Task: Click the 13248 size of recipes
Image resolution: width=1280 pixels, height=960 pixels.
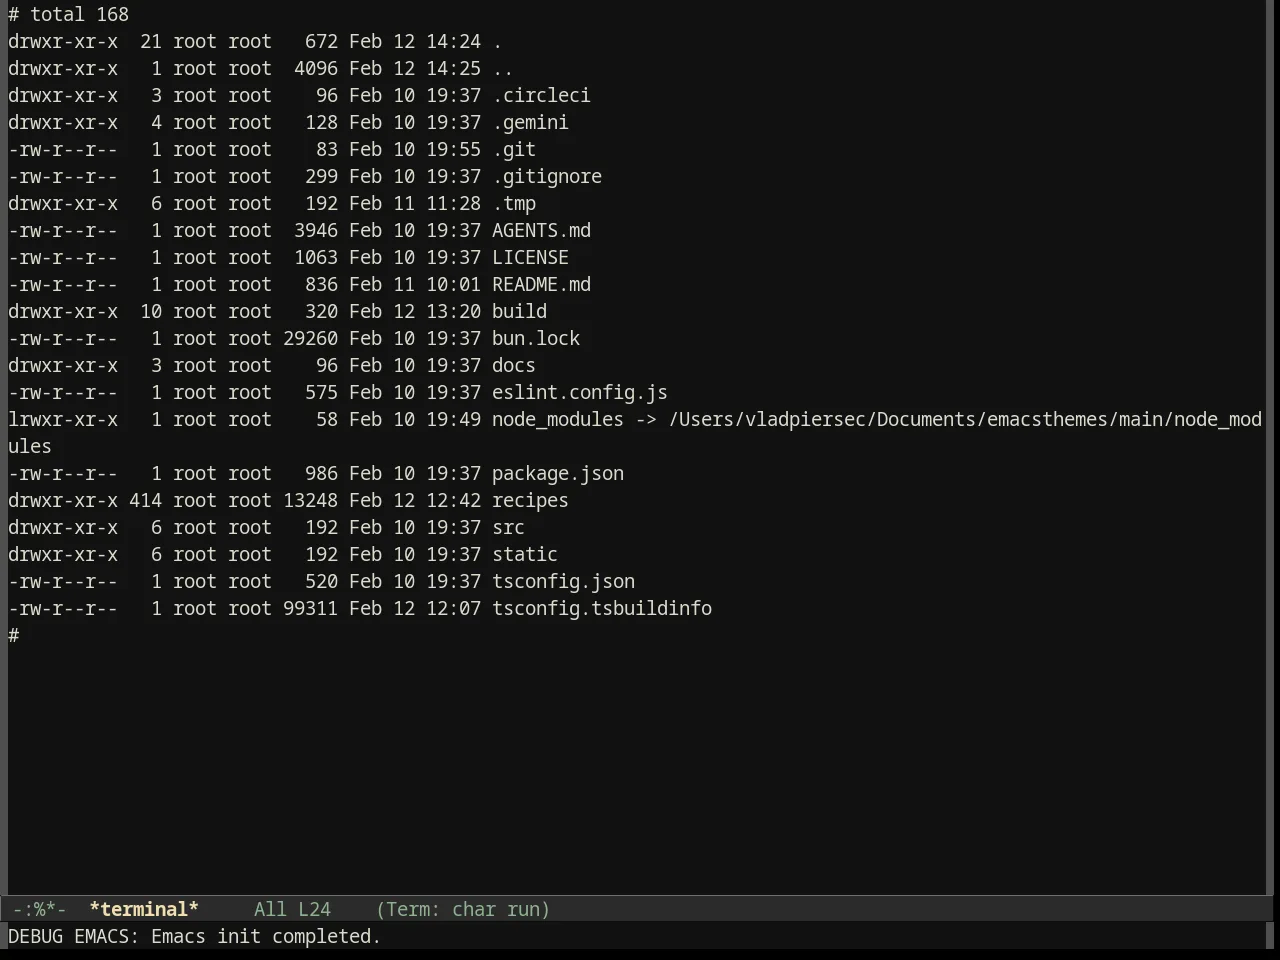Action: tap(310, 500)
